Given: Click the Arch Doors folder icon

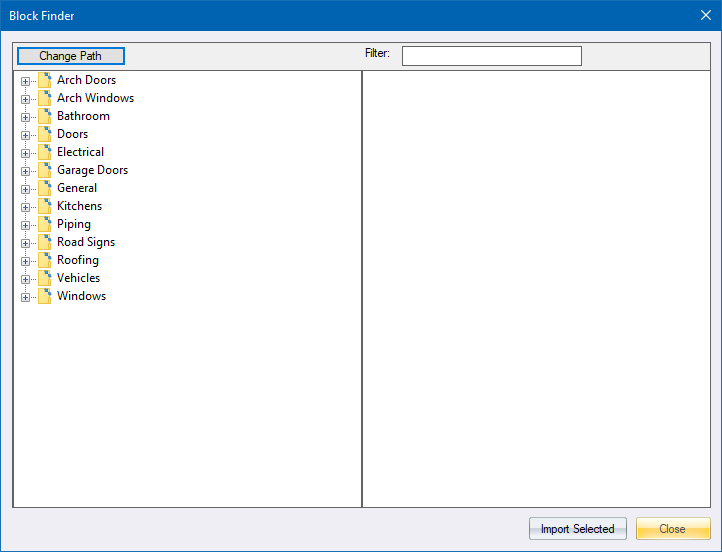Looking at the screenshot, I should point(44,80).
